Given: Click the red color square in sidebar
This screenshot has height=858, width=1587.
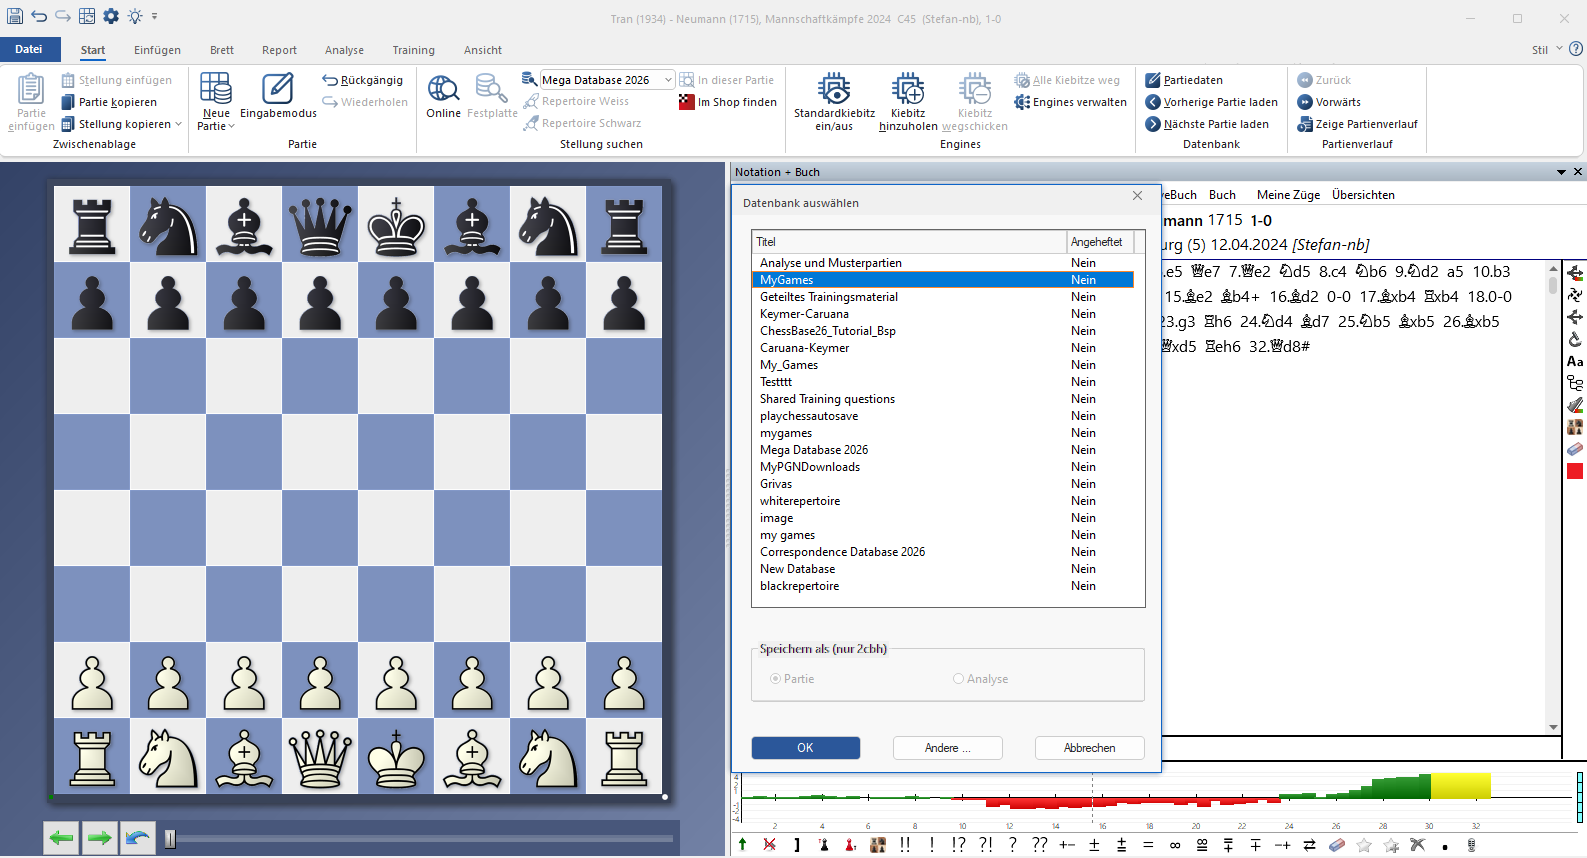Looking at the screenshot, I should click(1575, 471).
